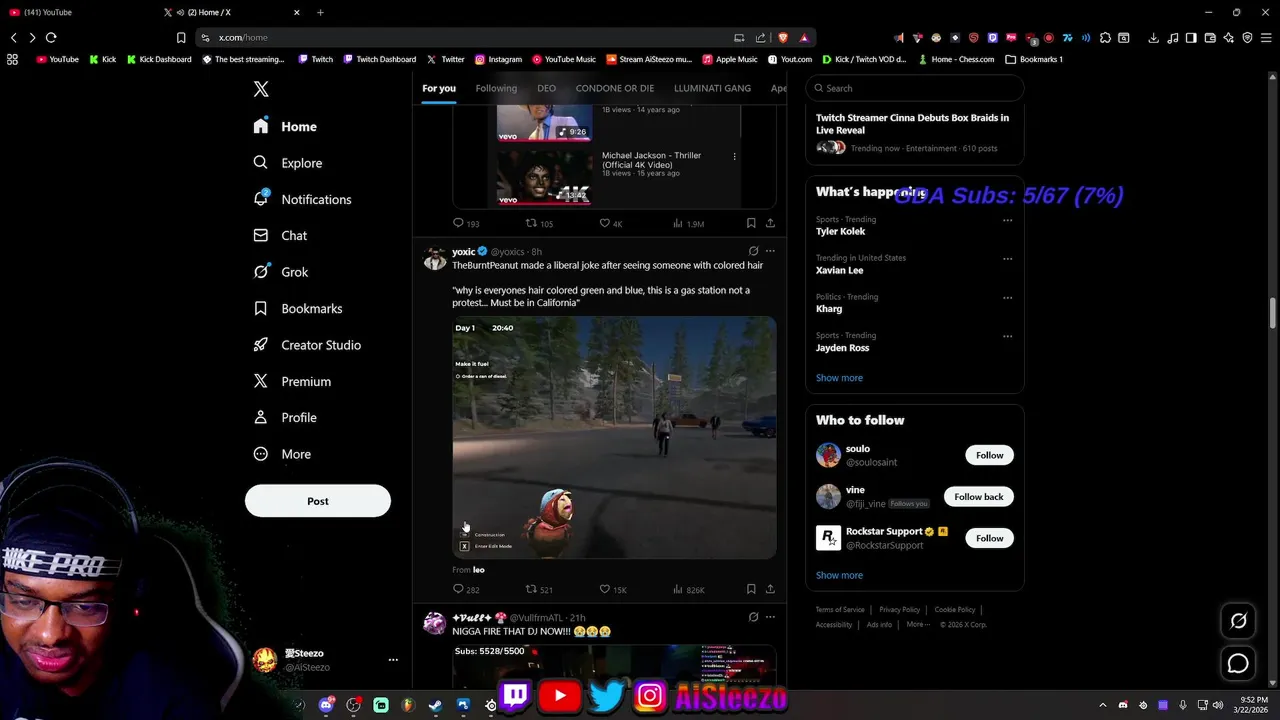Image resolution: width=1280 pixels, height=720 pixels.
Task: Follow soulo
Action: click(x=989, y=455)
